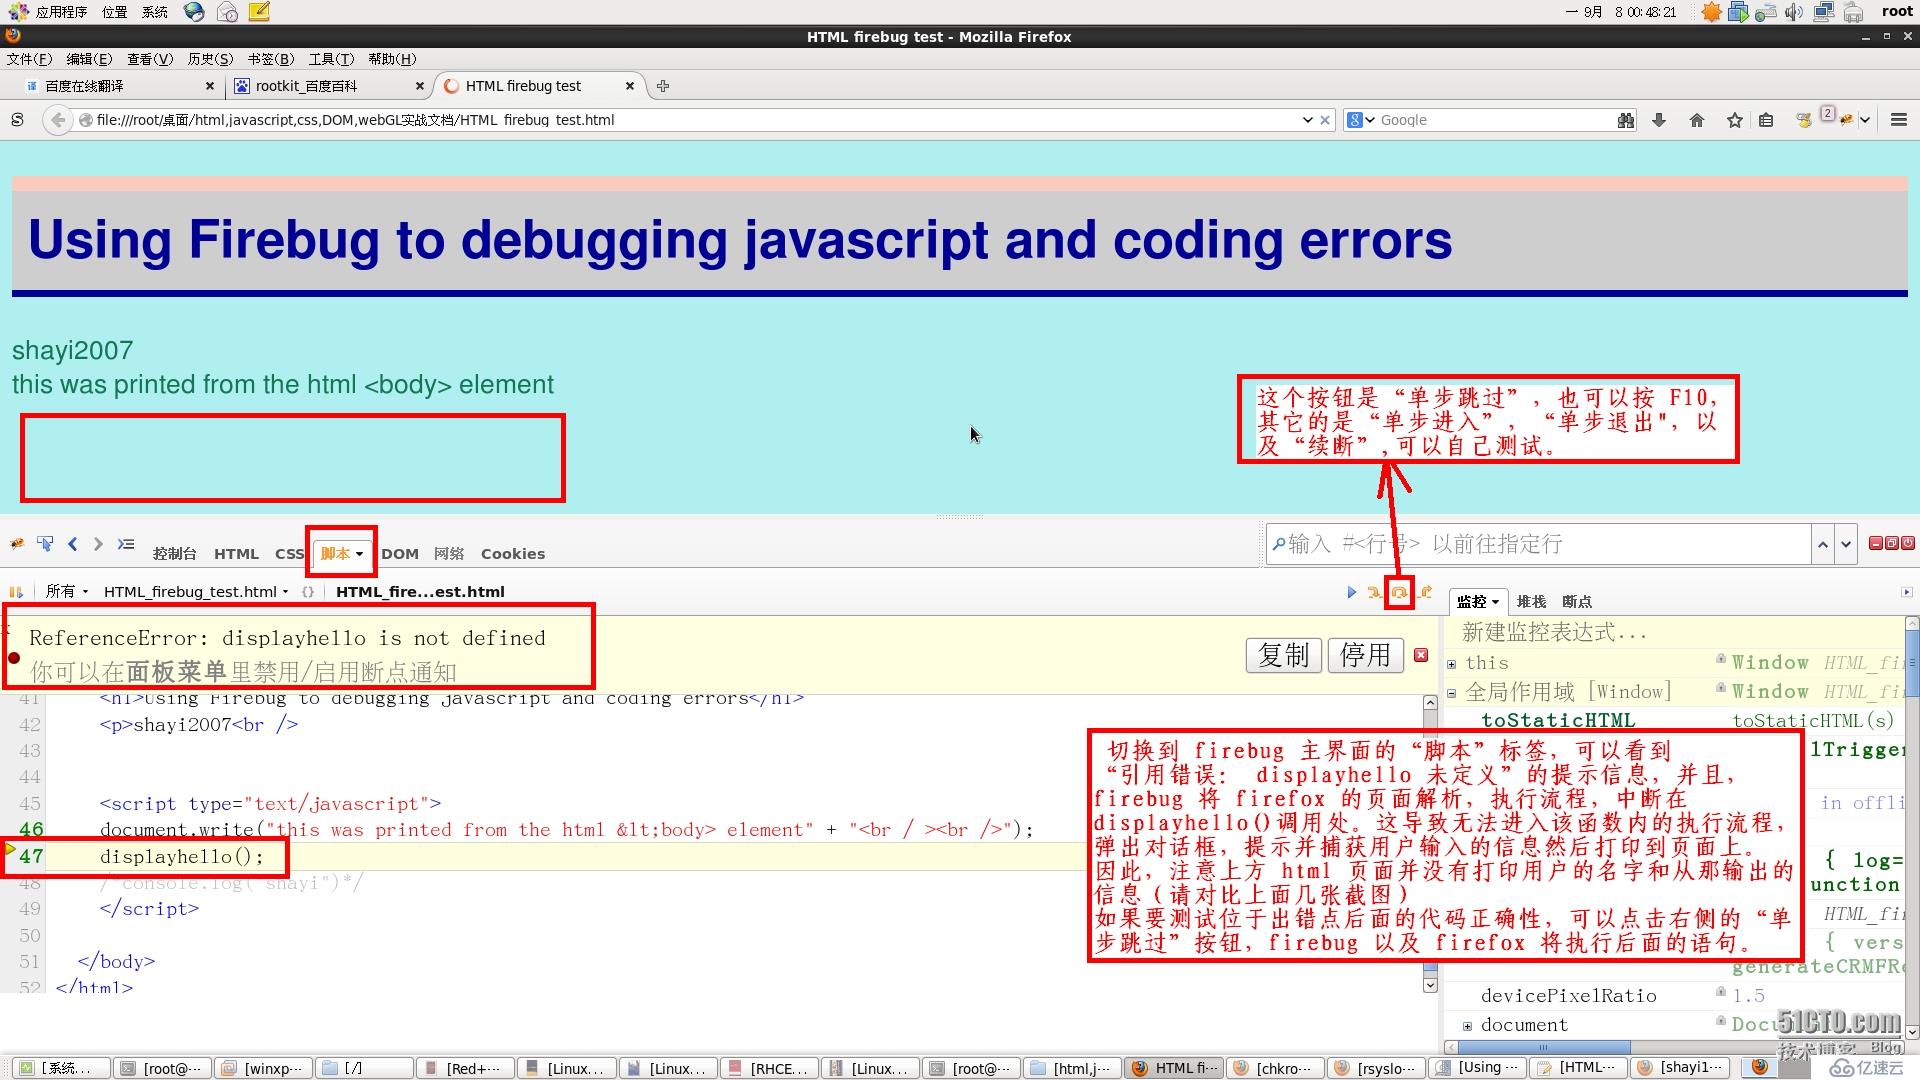Open the Firebug command line popup icon
1920x1080 pixels.
point(126,544)
